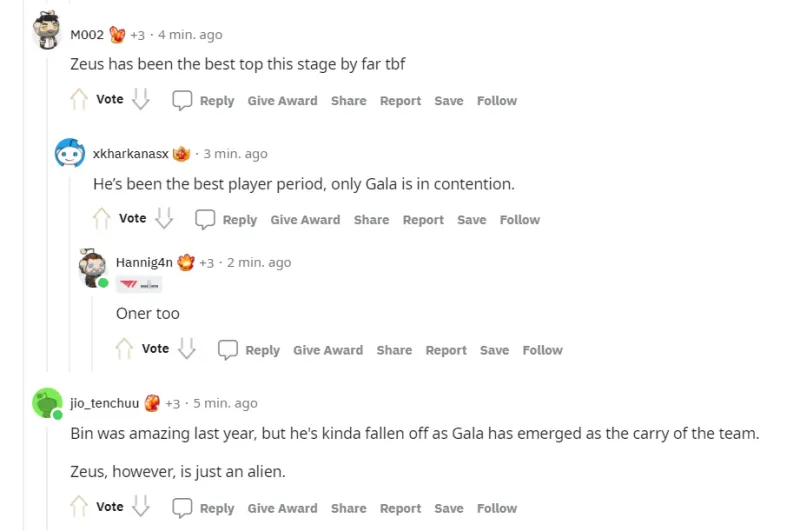Save M002's comment
Viewport: 800px width, 531px height.
click(x=449, y=100)
